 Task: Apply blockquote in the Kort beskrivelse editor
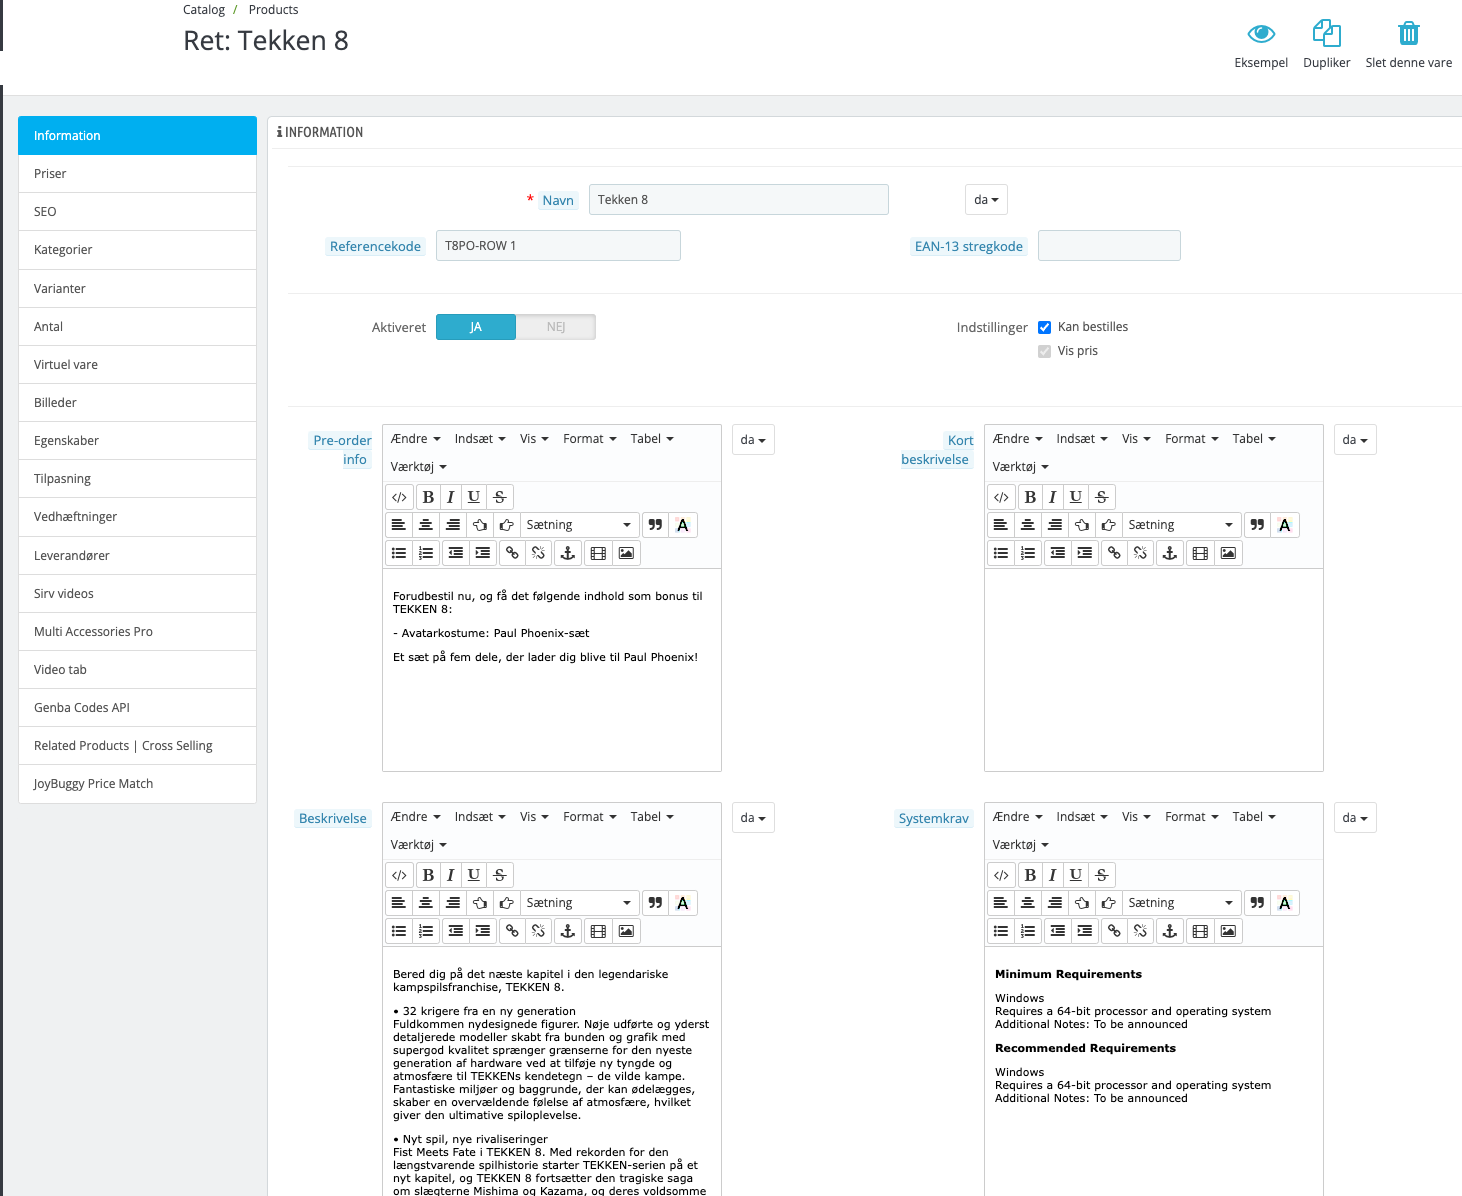(1257, 525)
